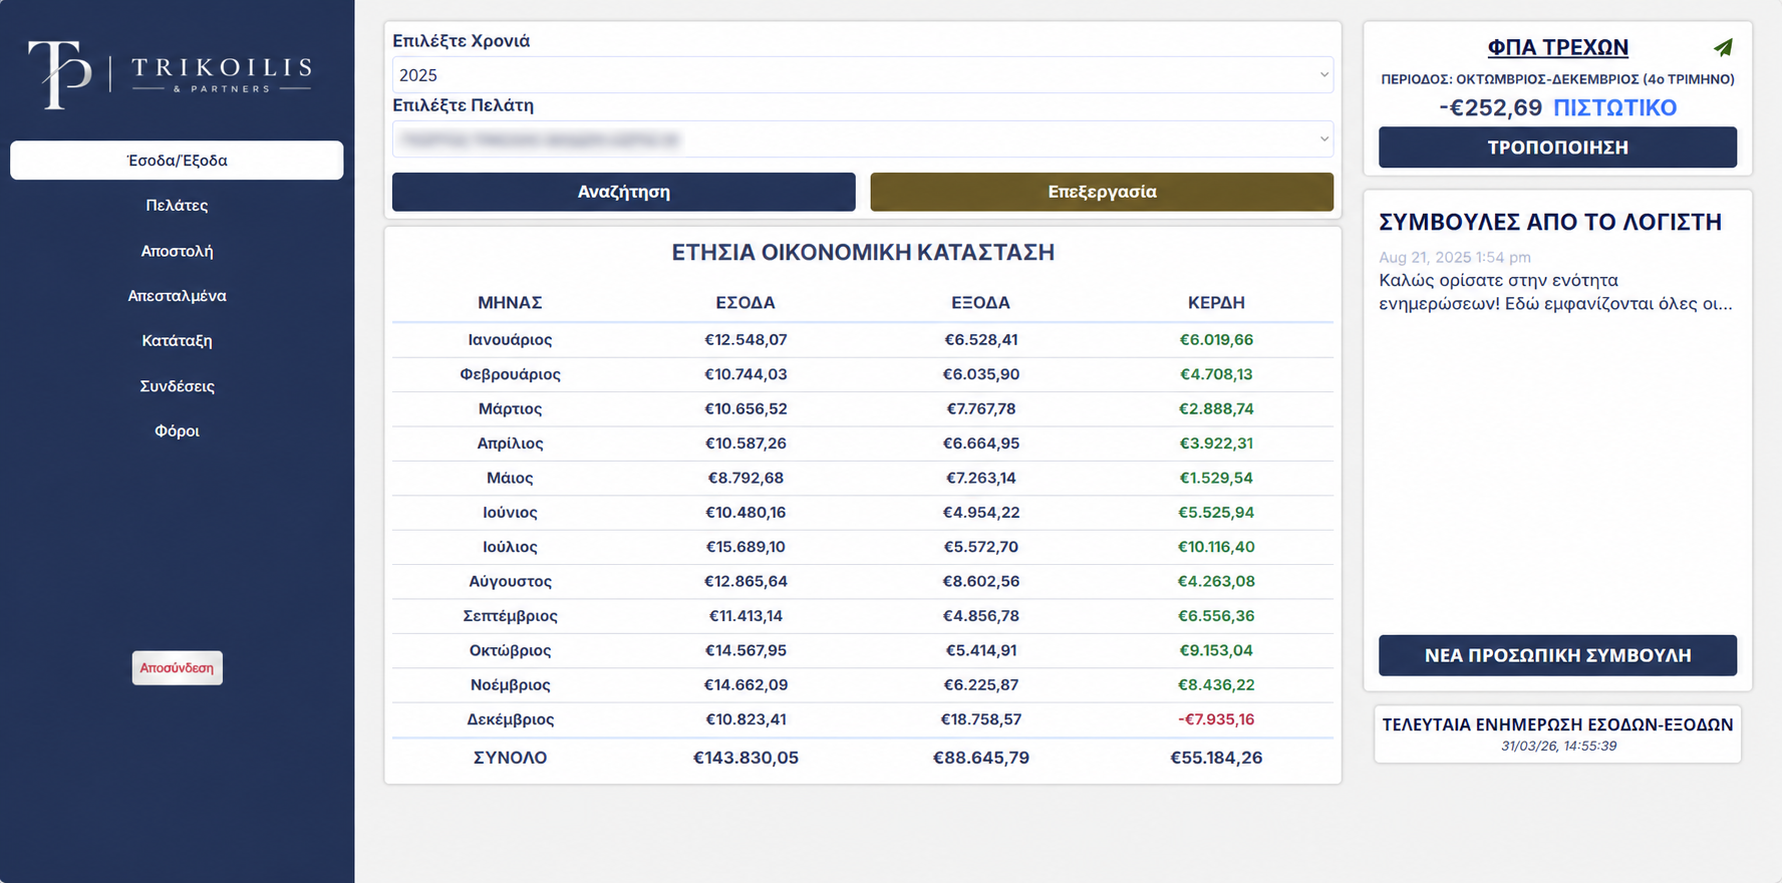Navigate to Κατάταξη in the sidebar

(177, 341)
